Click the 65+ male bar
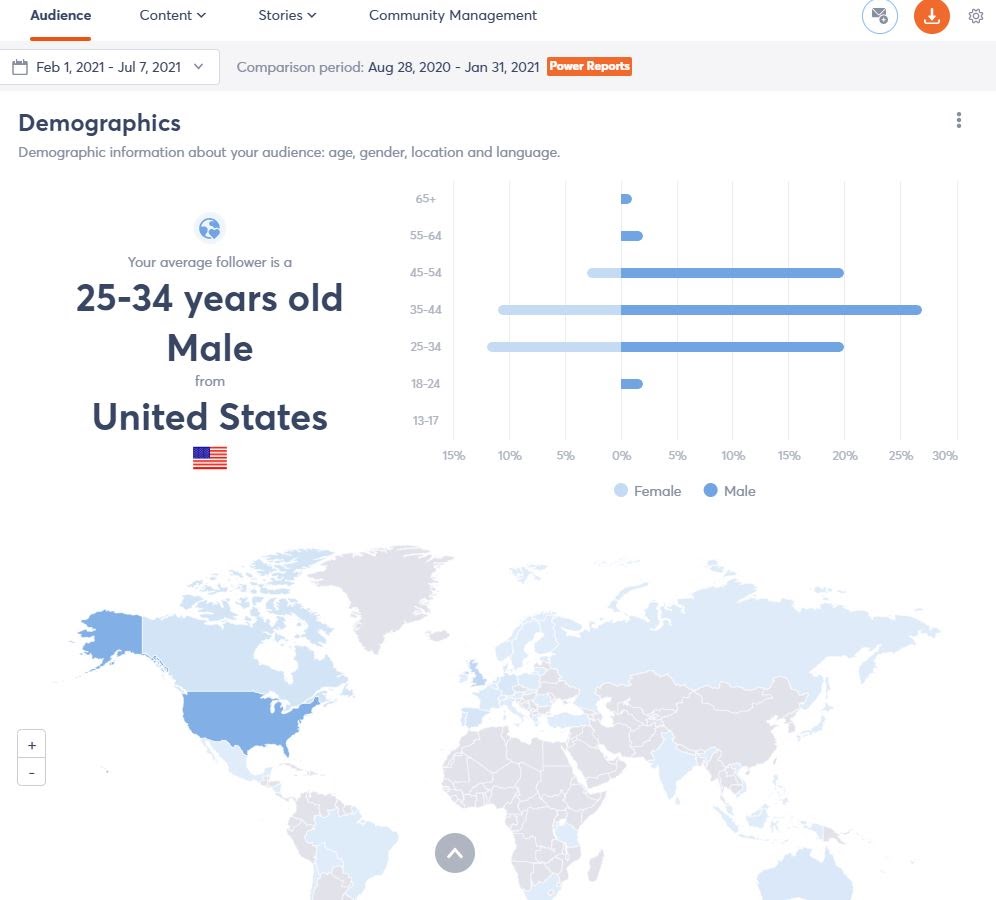 (626, 199)
